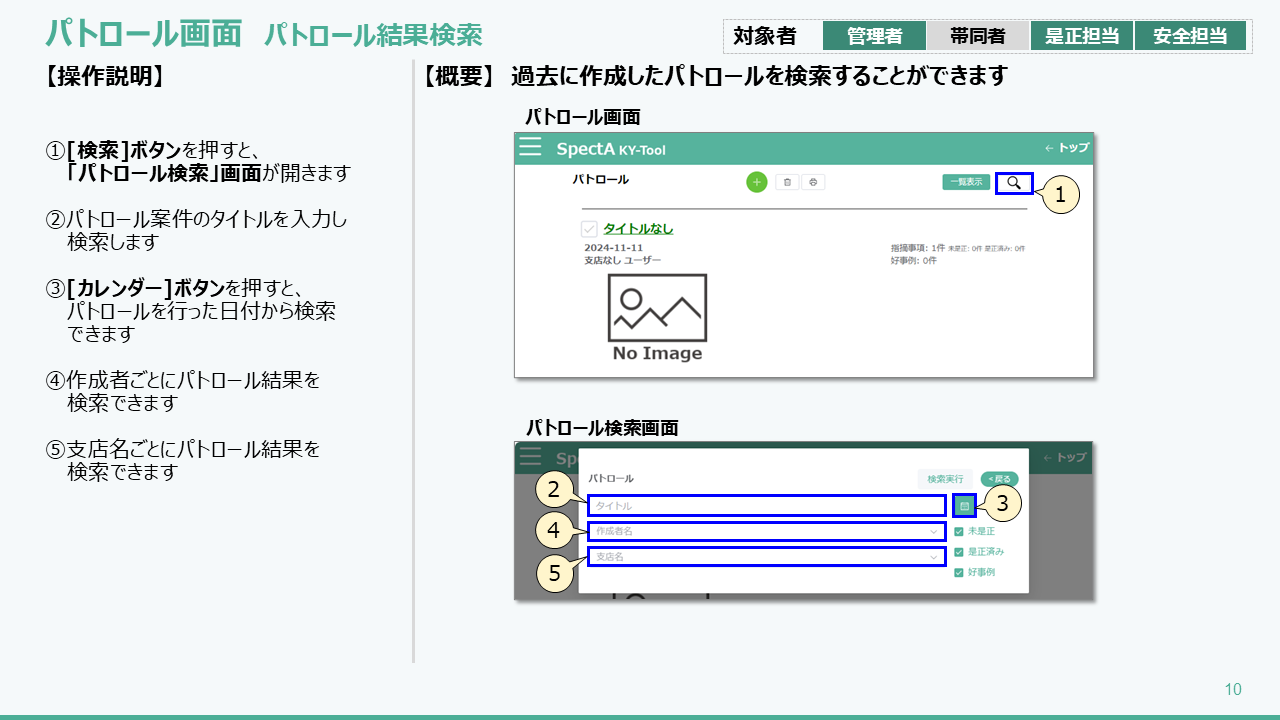This screenshot has width=1280, height=720.
Task: Click the 一覧表示 button
Action: (966, 182)
